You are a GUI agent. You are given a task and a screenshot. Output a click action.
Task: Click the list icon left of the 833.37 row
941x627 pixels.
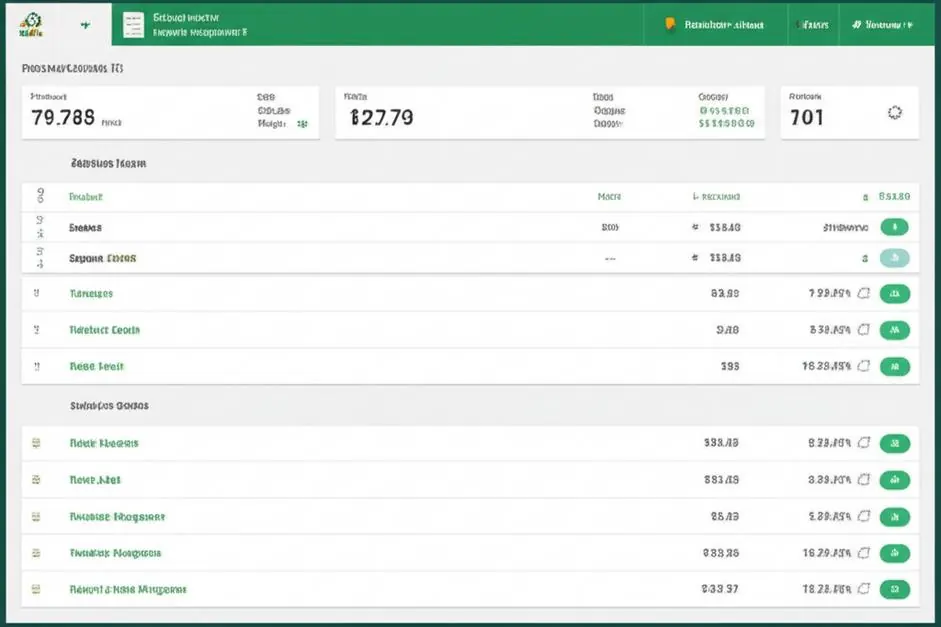[x=36, y=589]
